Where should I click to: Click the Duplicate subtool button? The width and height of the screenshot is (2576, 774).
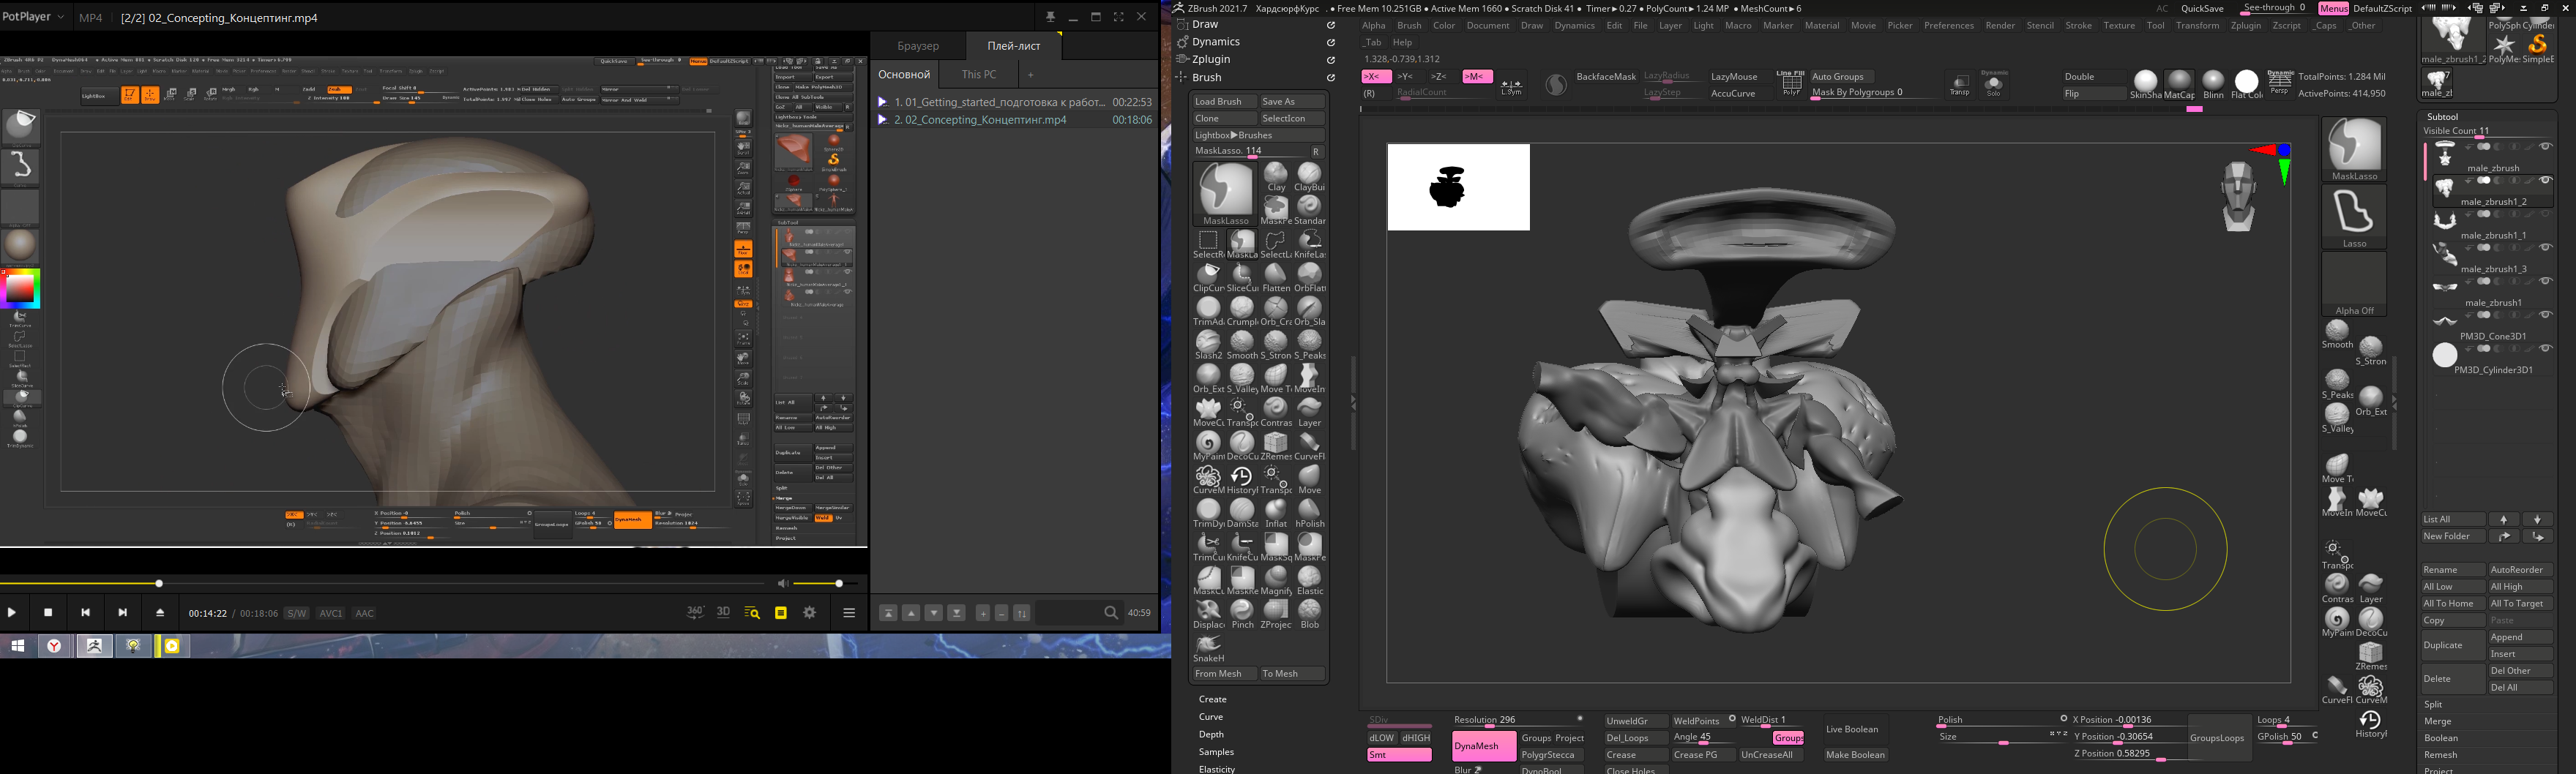click(x=2452, y=646)
